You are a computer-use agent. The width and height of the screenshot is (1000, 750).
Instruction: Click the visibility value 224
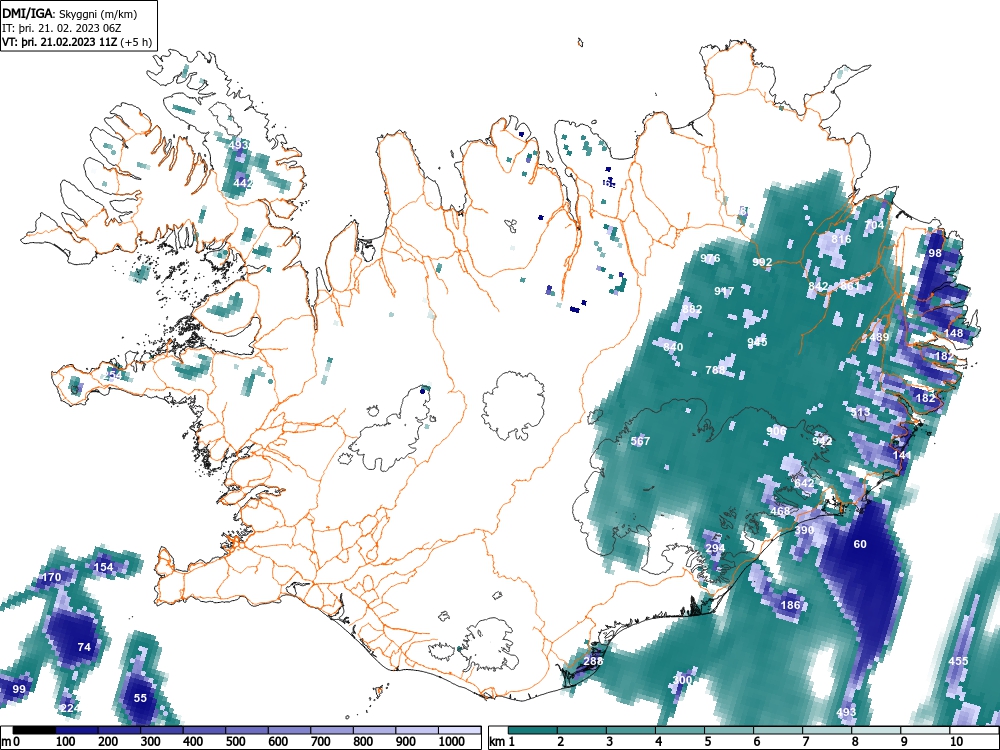(x=70, y=708)
